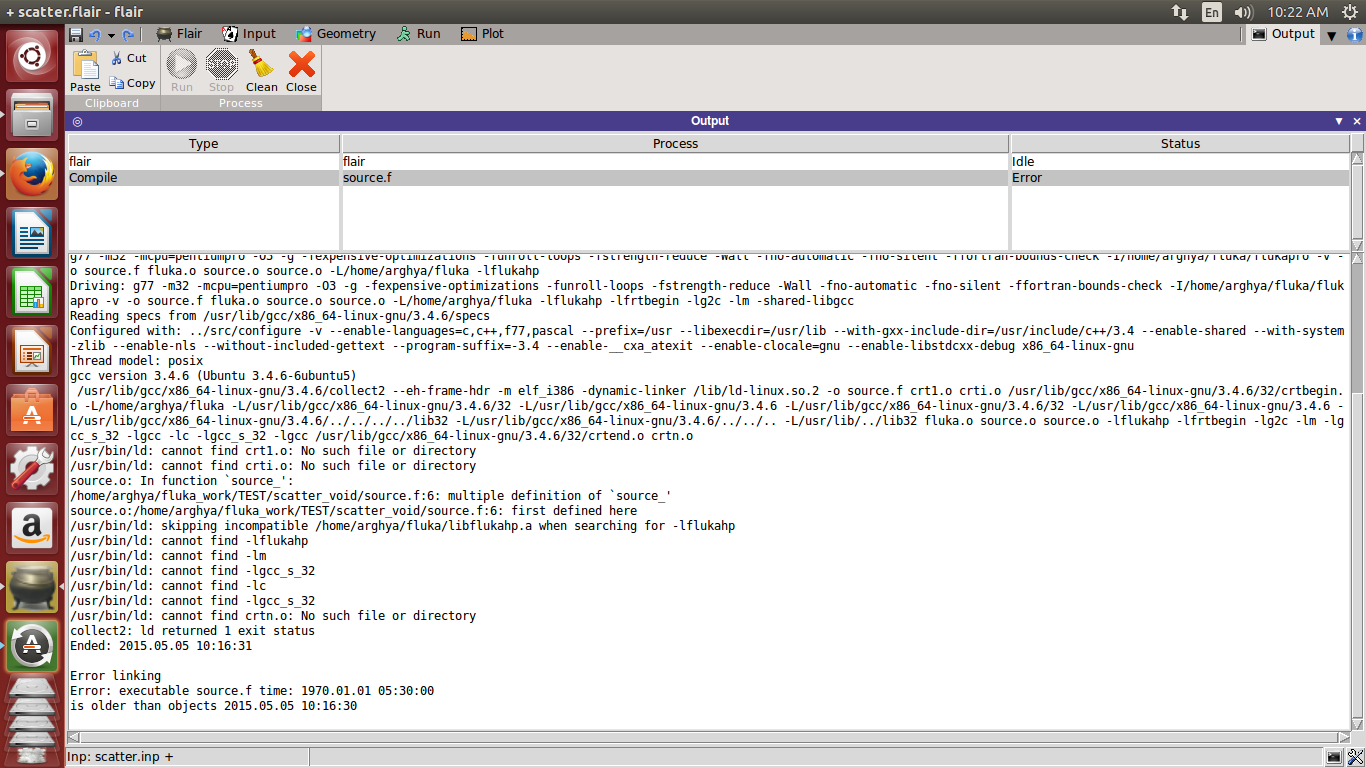Open the Flair tab
The image size is (1366, 768).
tap(178, 33)
